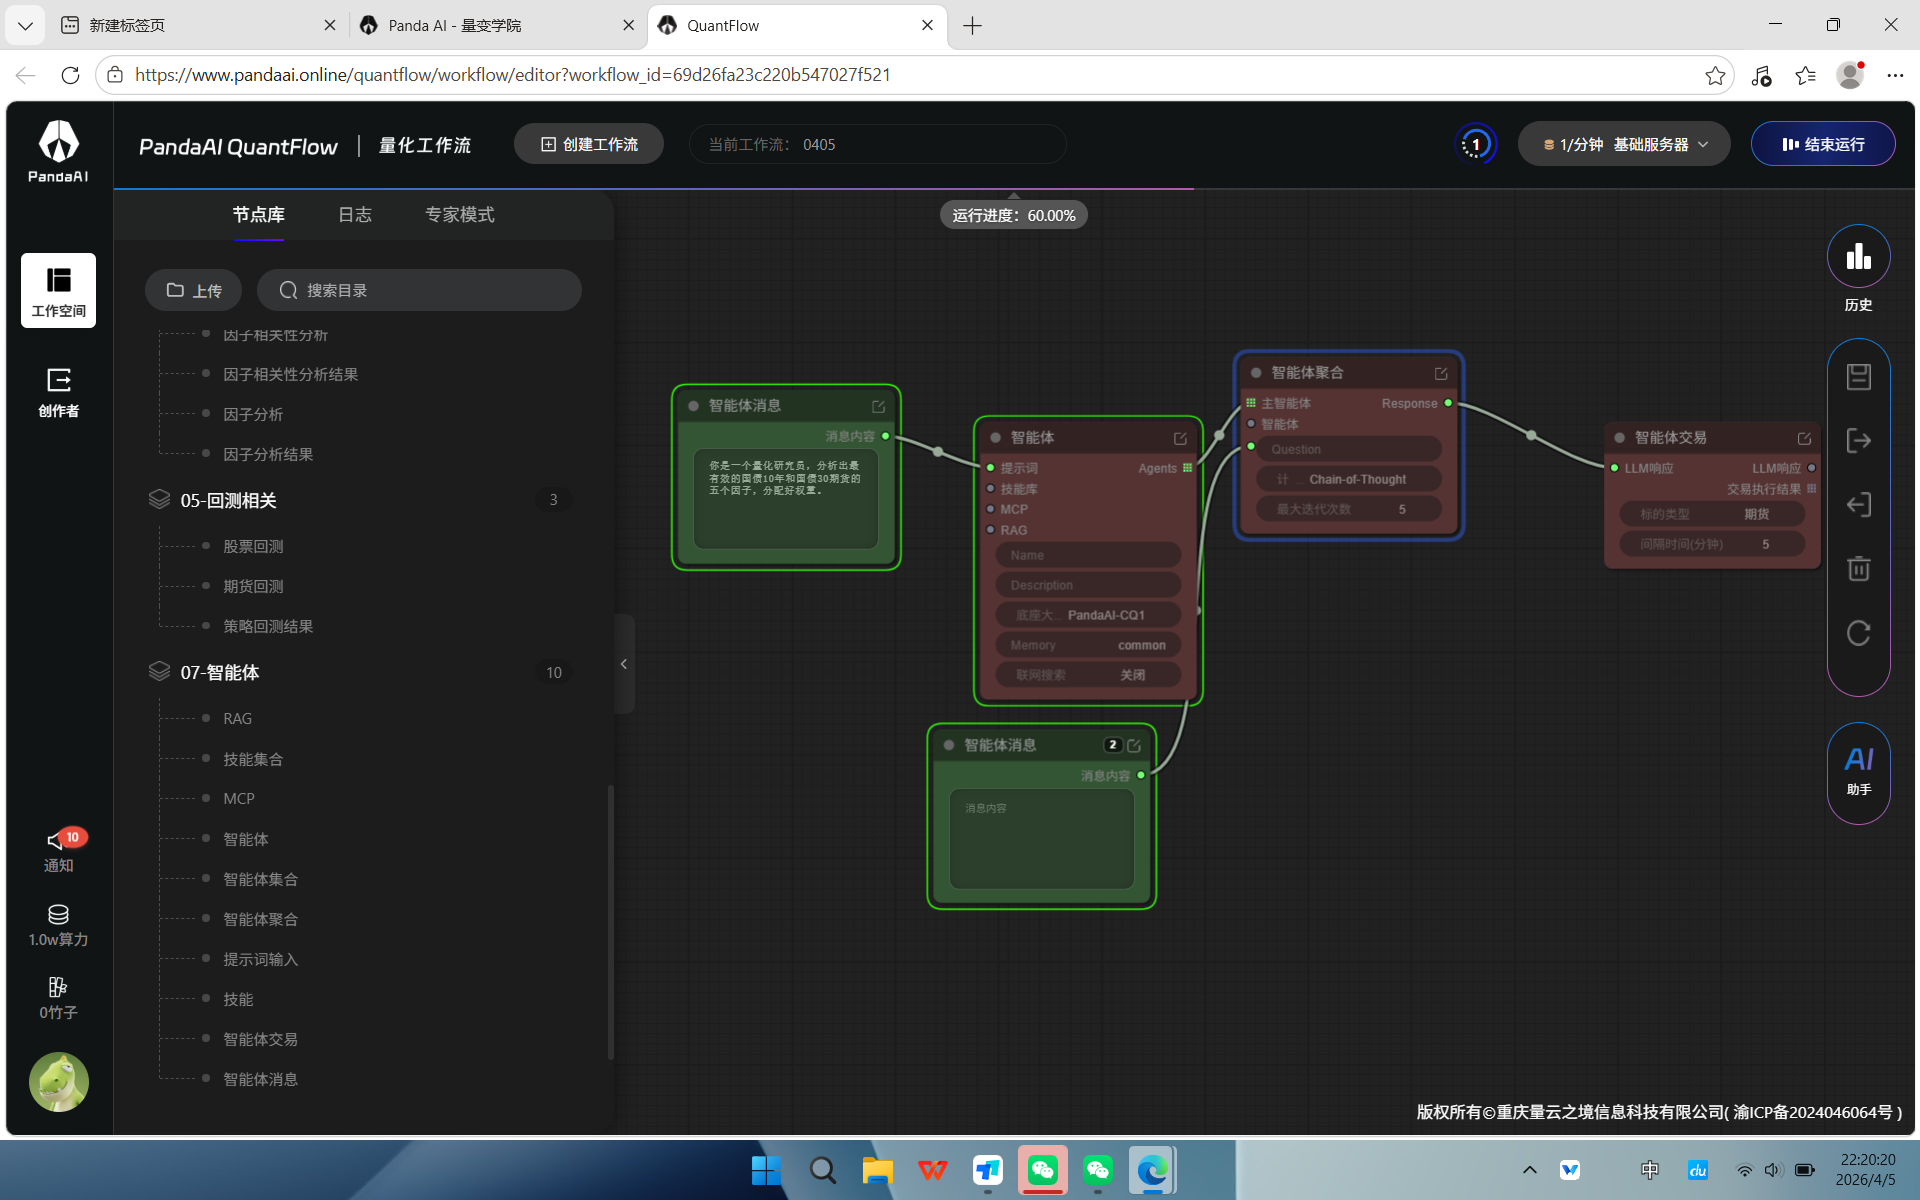1920x1200 pixels.
Task: Open 通知 notifications in left sidebar
Action: 58,850
